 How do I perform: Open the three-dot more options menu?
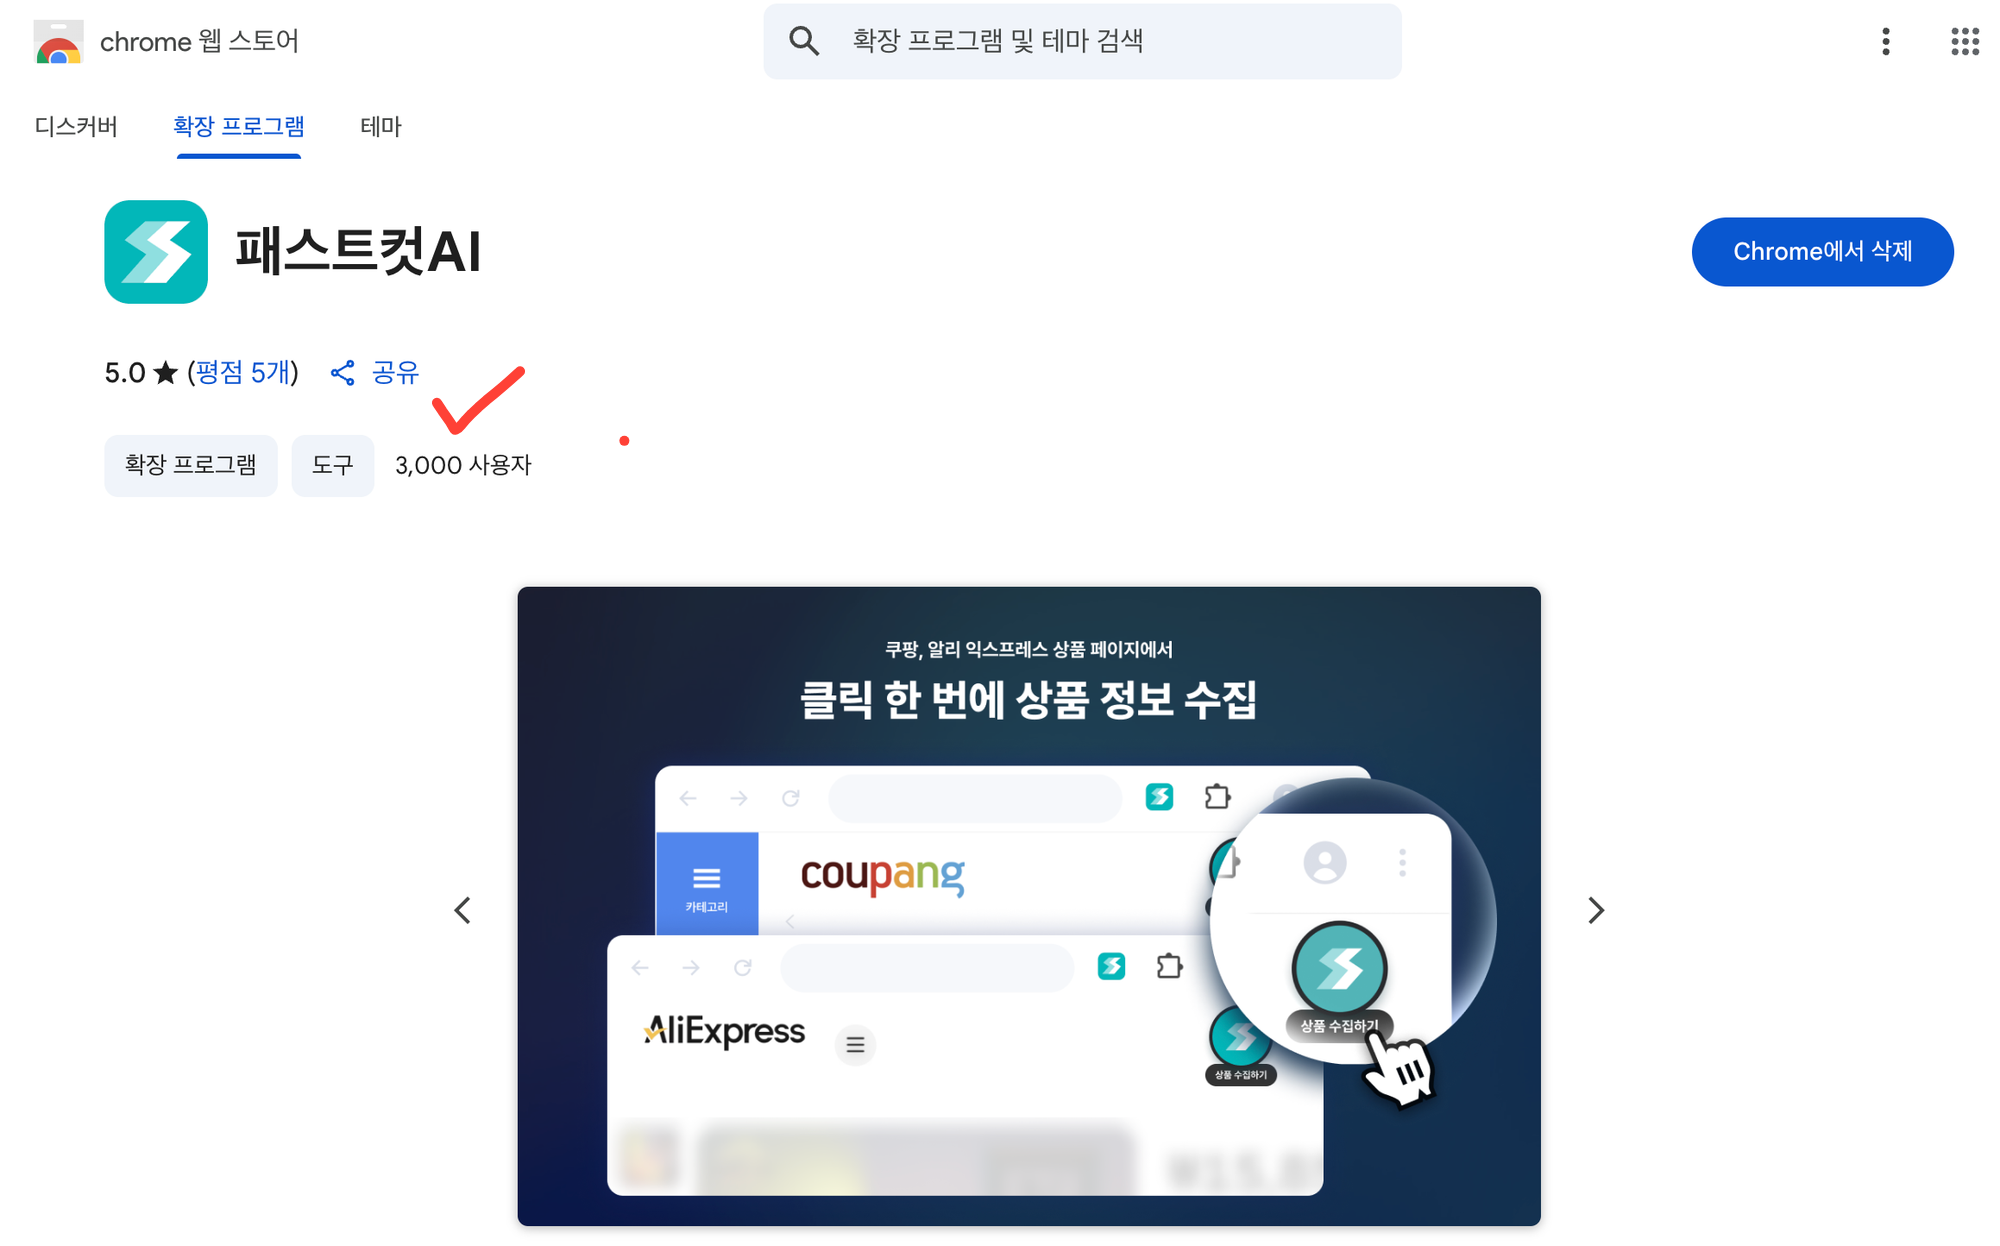pos(1886,41)
